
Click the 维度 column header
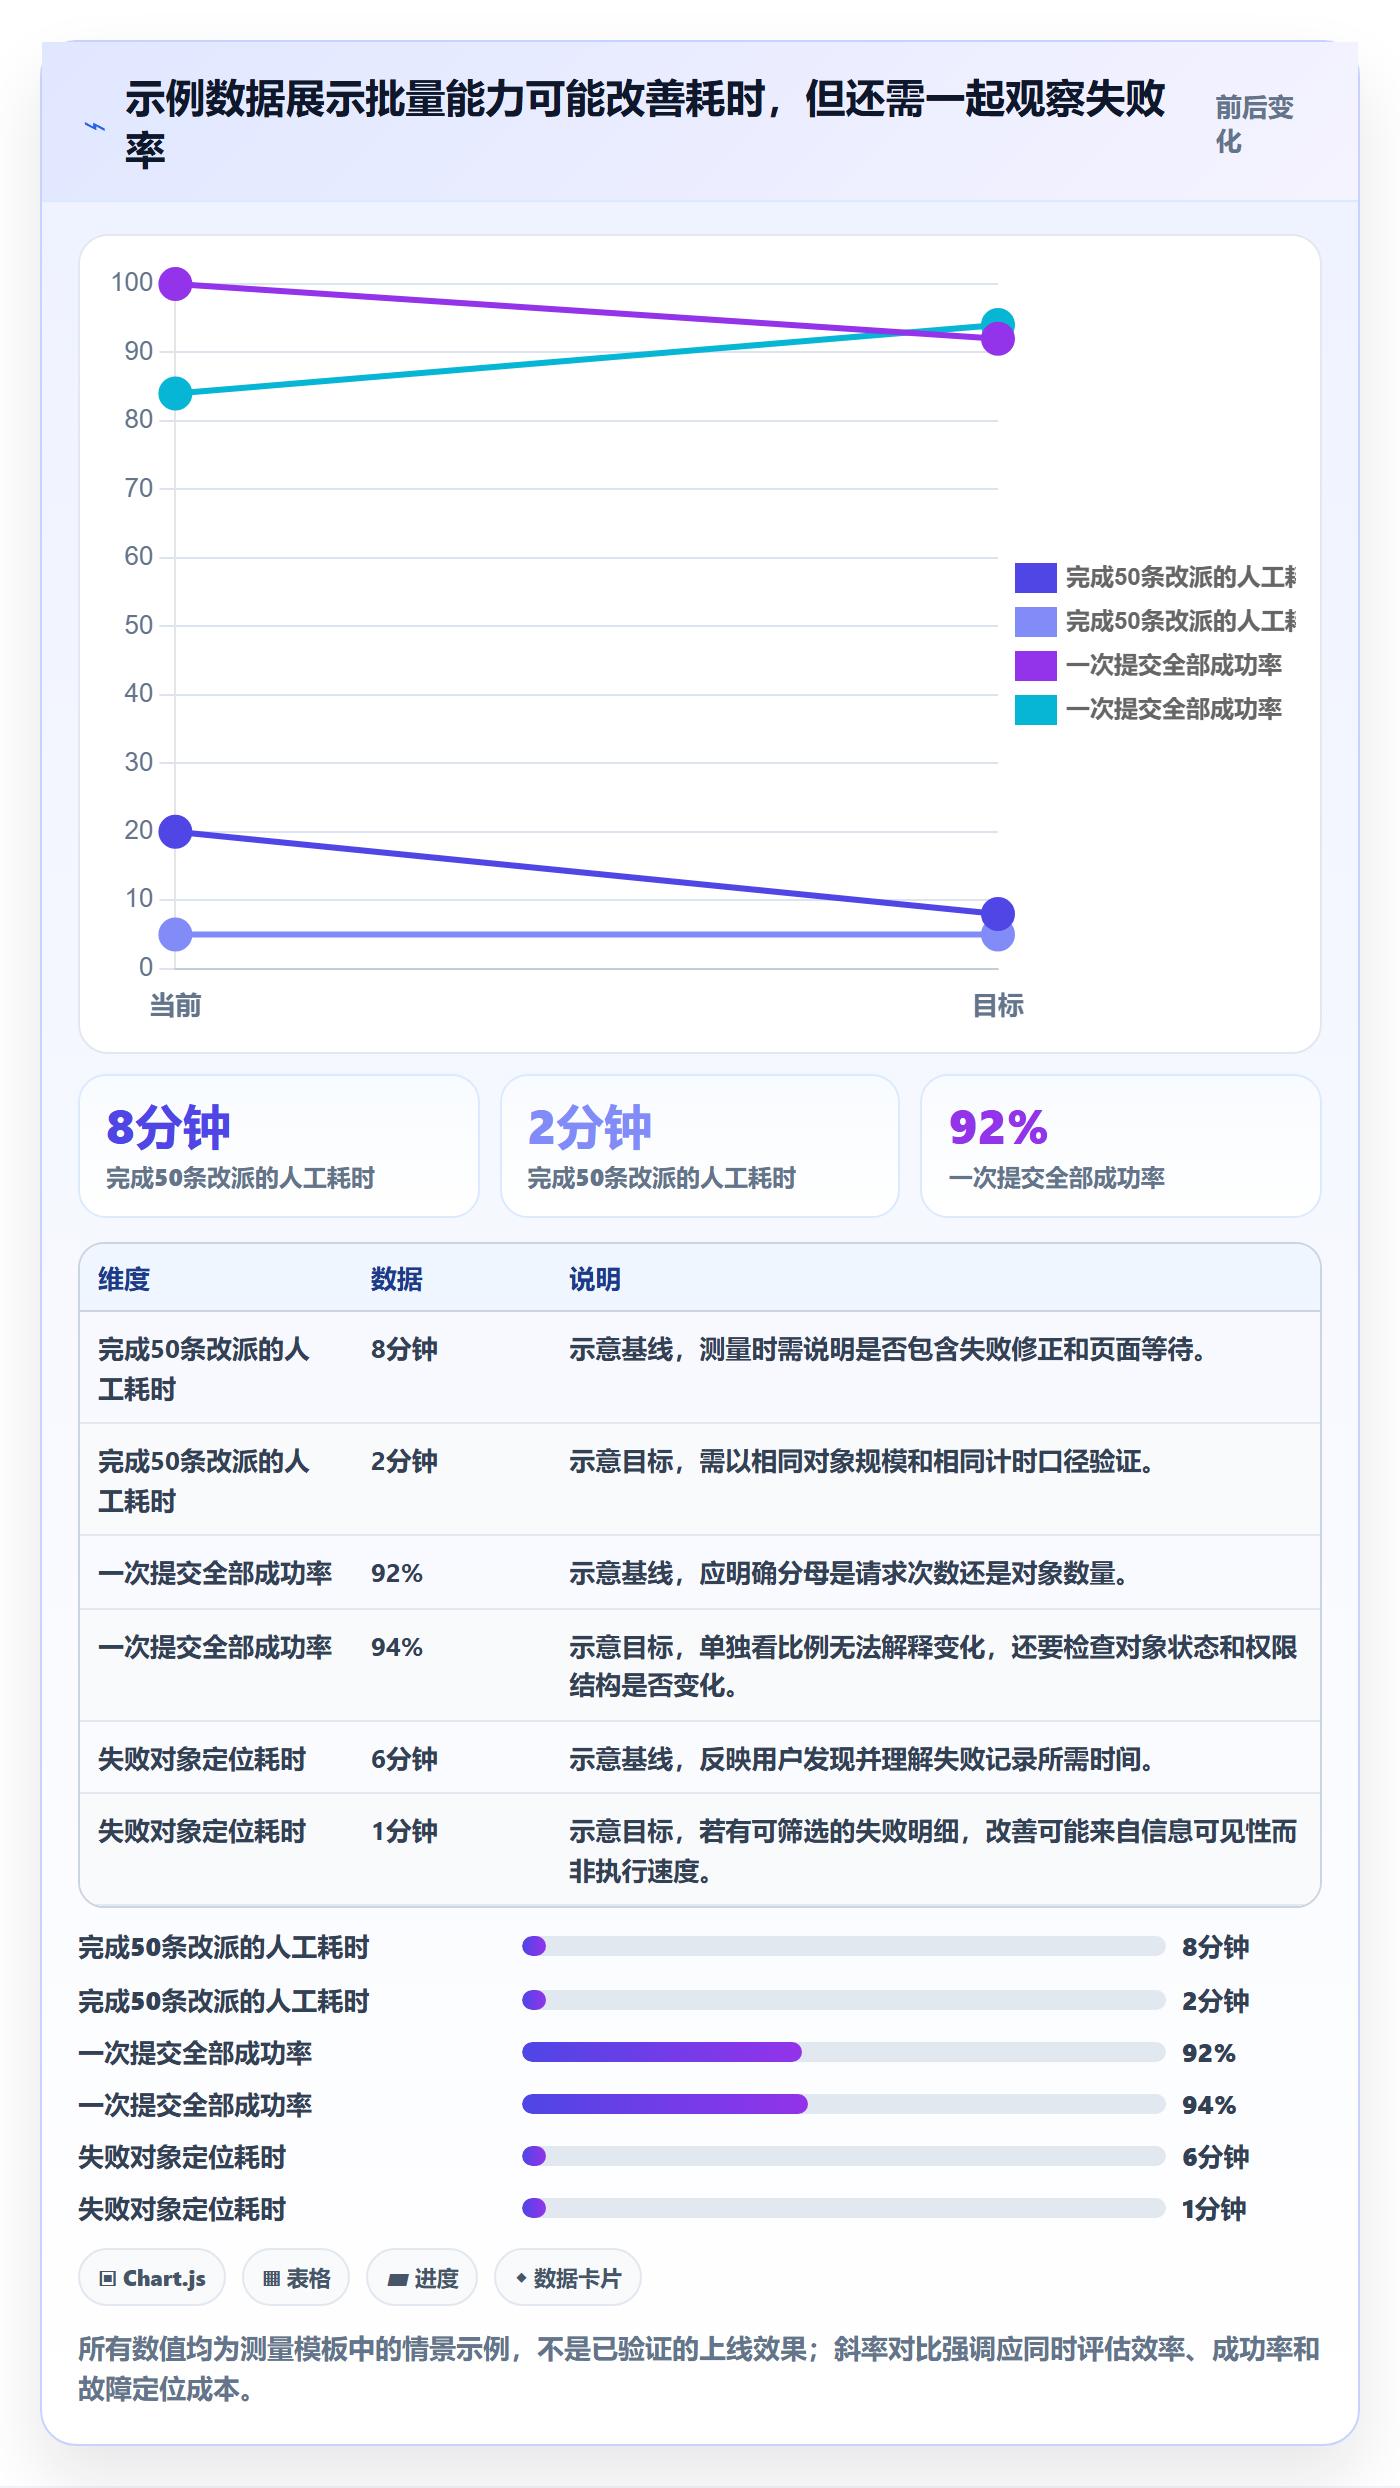tap(124, 1279)
